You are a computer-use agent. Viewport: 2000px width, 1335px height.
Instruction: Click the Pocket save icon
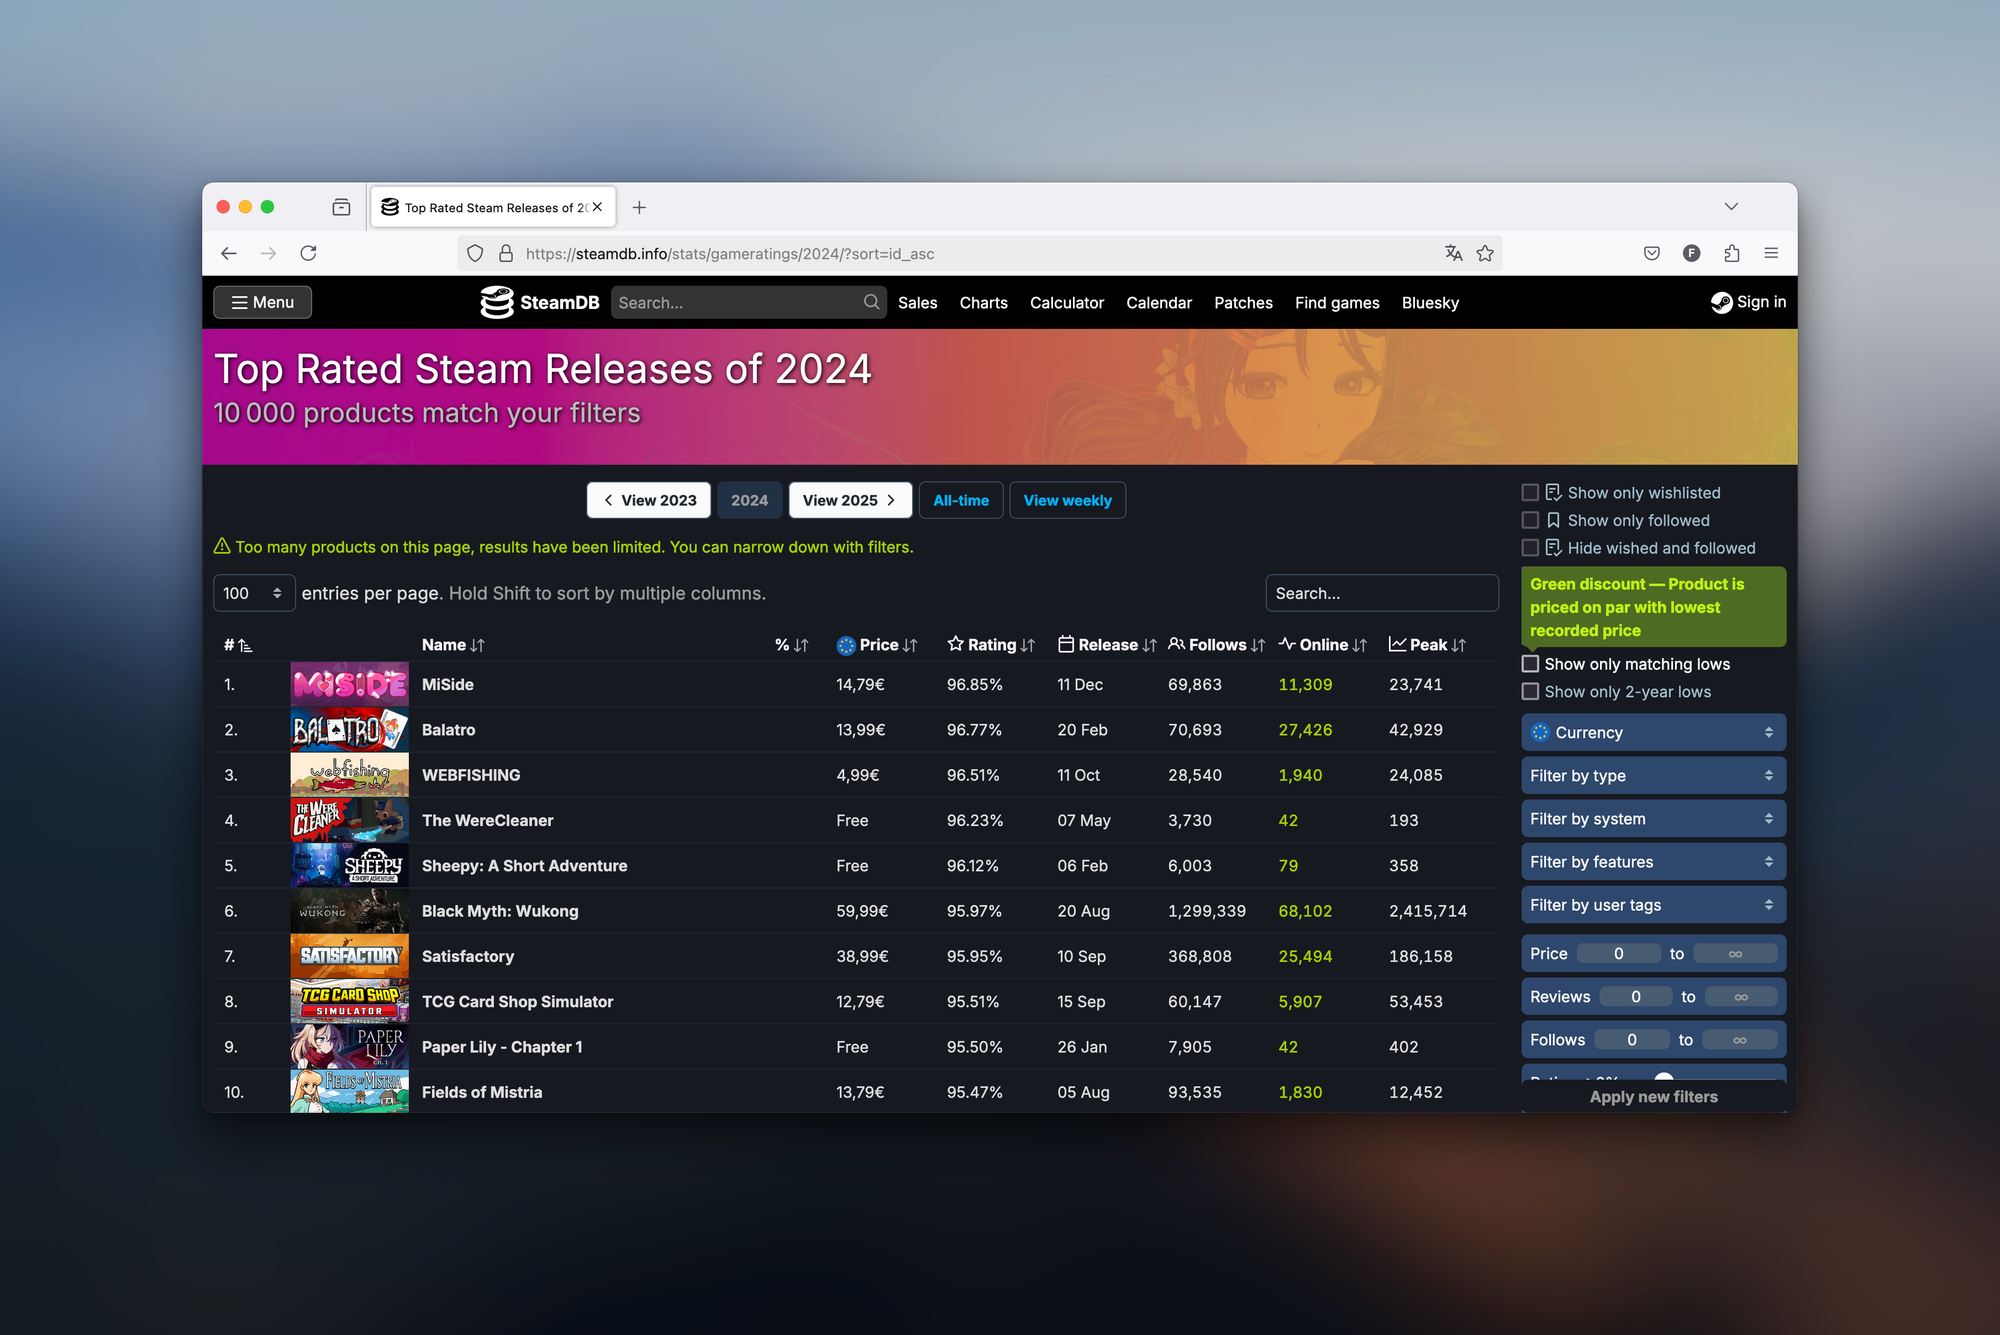coord(1651,253)
